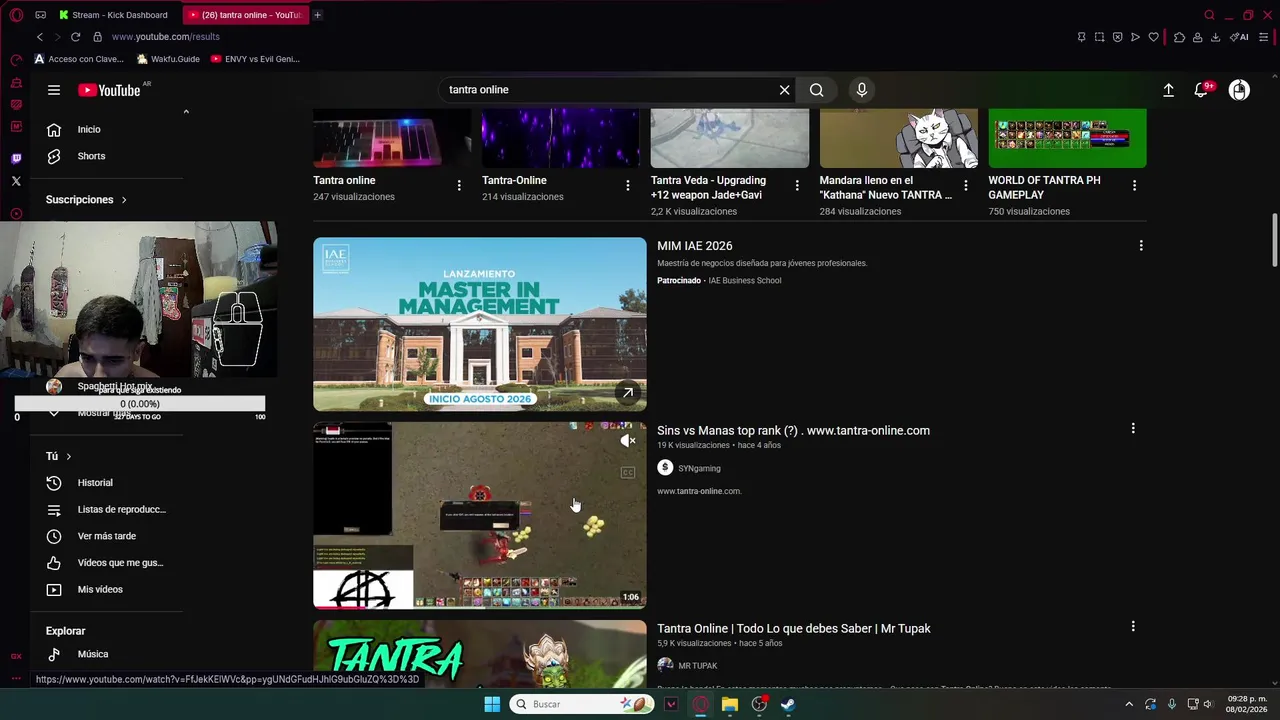The image size is (1280, 720).
Task: Click the magnifier search button
Action: 817,90
